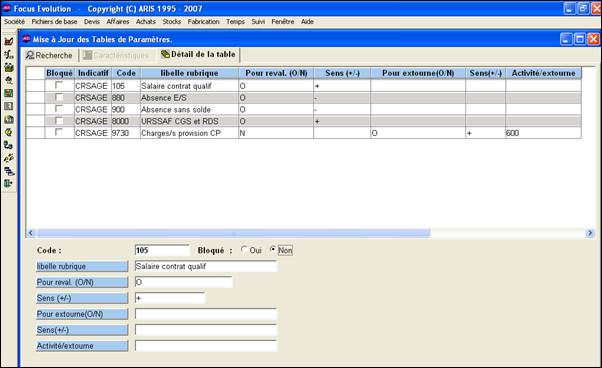
Task: Select the row URSSAF CGS et RDS
Action: coord(303,121)
